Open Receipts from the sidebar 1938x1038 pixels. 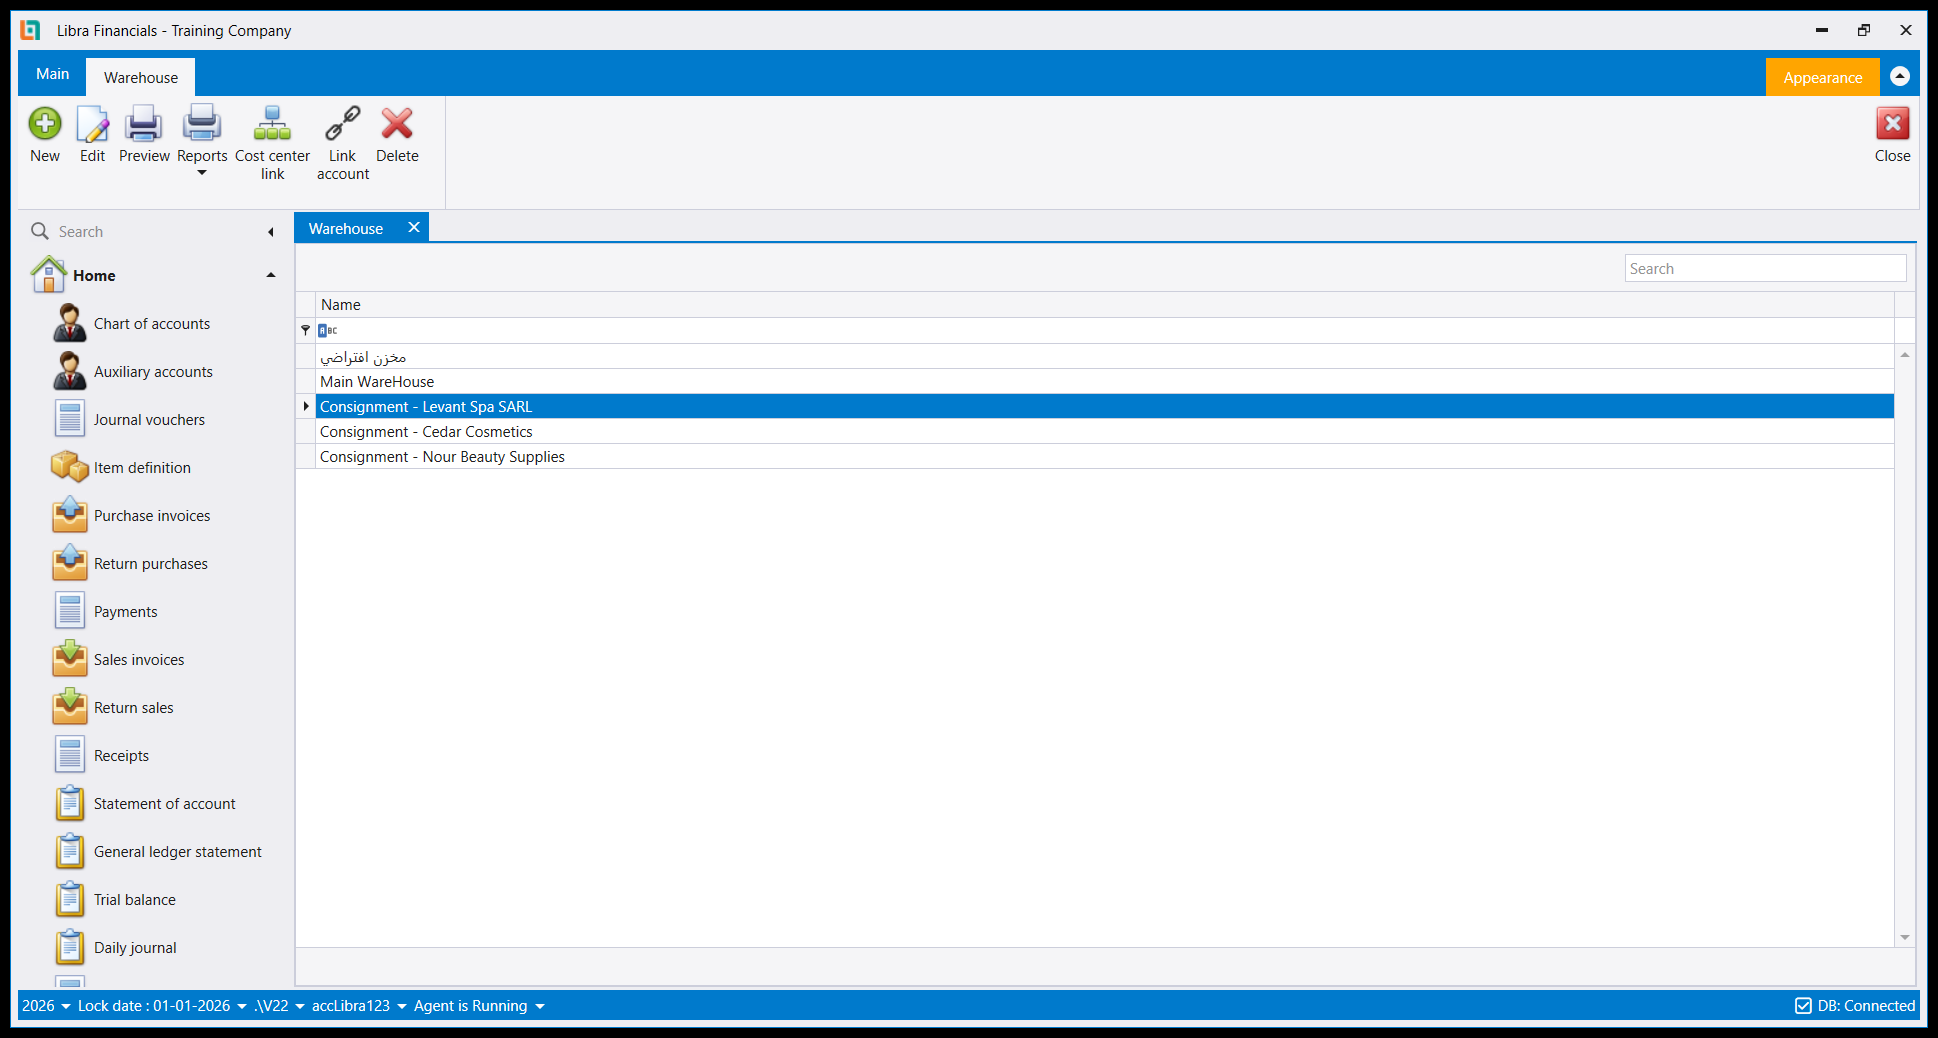coord(121,756)
